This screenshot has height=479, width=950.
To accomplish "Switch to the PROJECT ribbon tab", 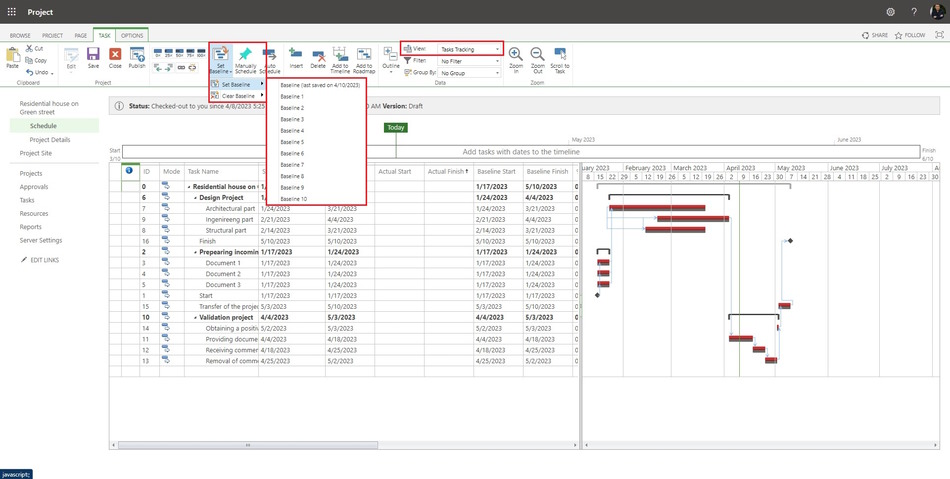I will point(52,36).
